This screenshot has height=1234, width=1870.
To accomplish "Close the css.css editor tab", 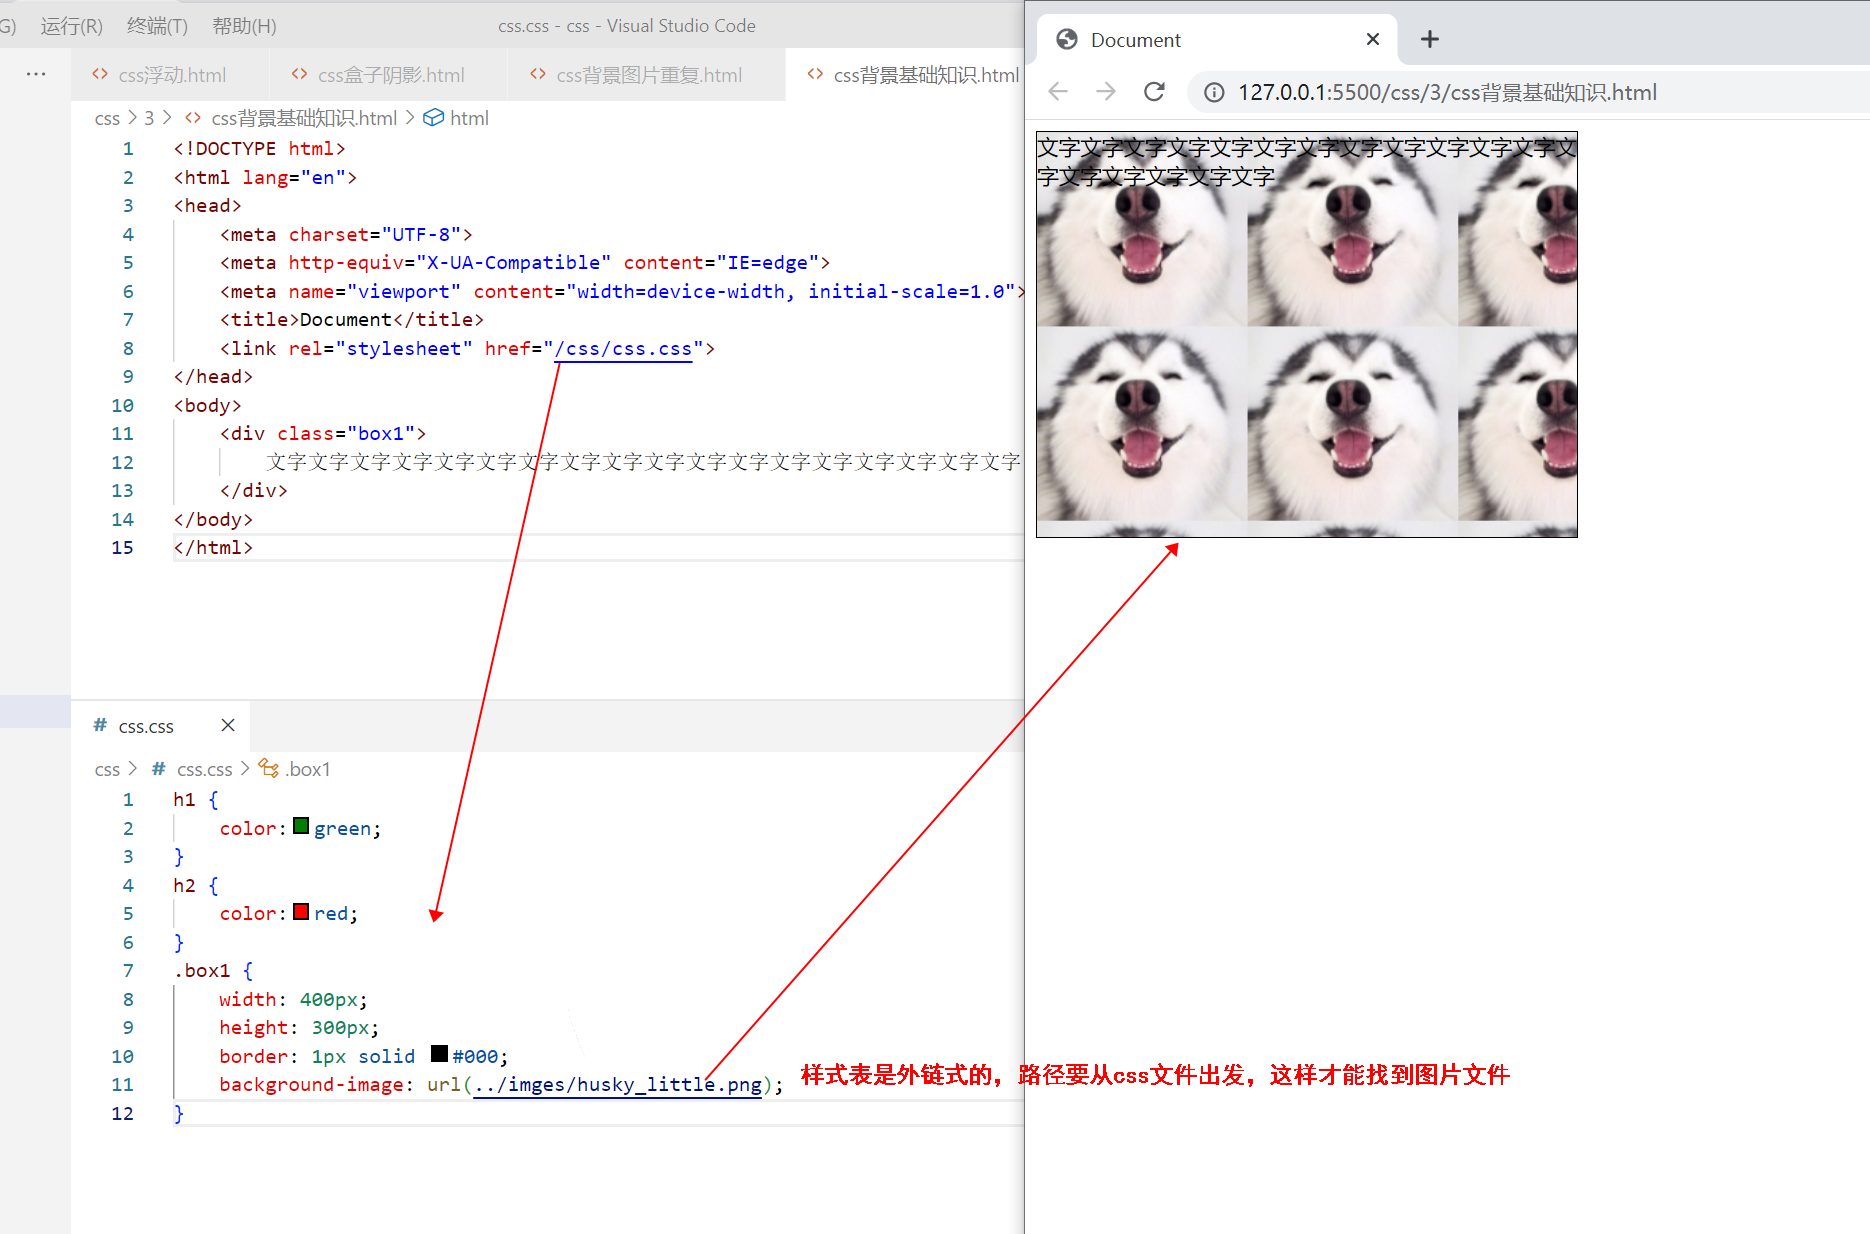I will point(228,725).
